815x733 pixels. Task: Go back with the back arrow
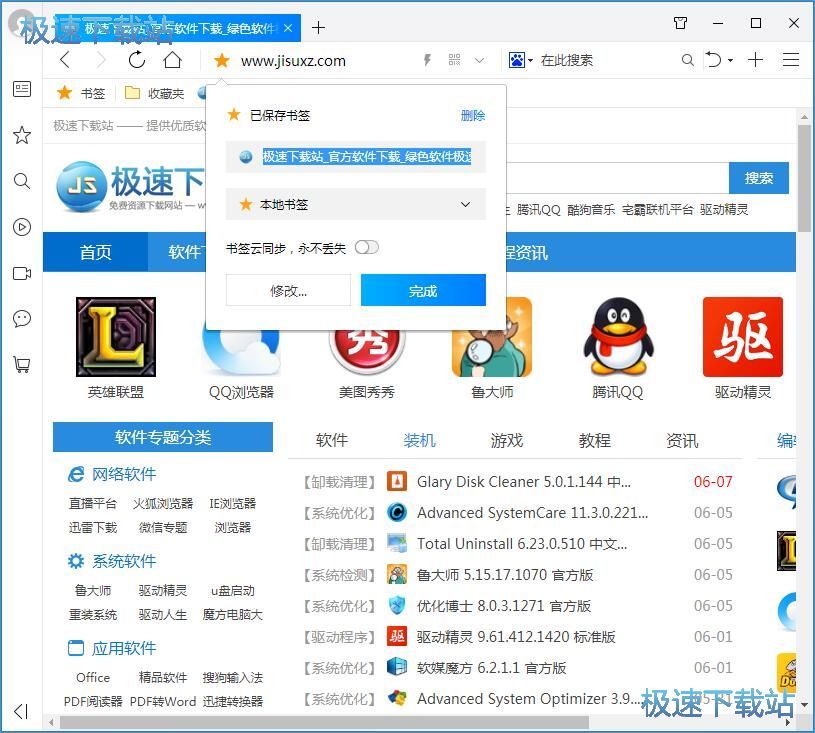(x=65, y=60)
